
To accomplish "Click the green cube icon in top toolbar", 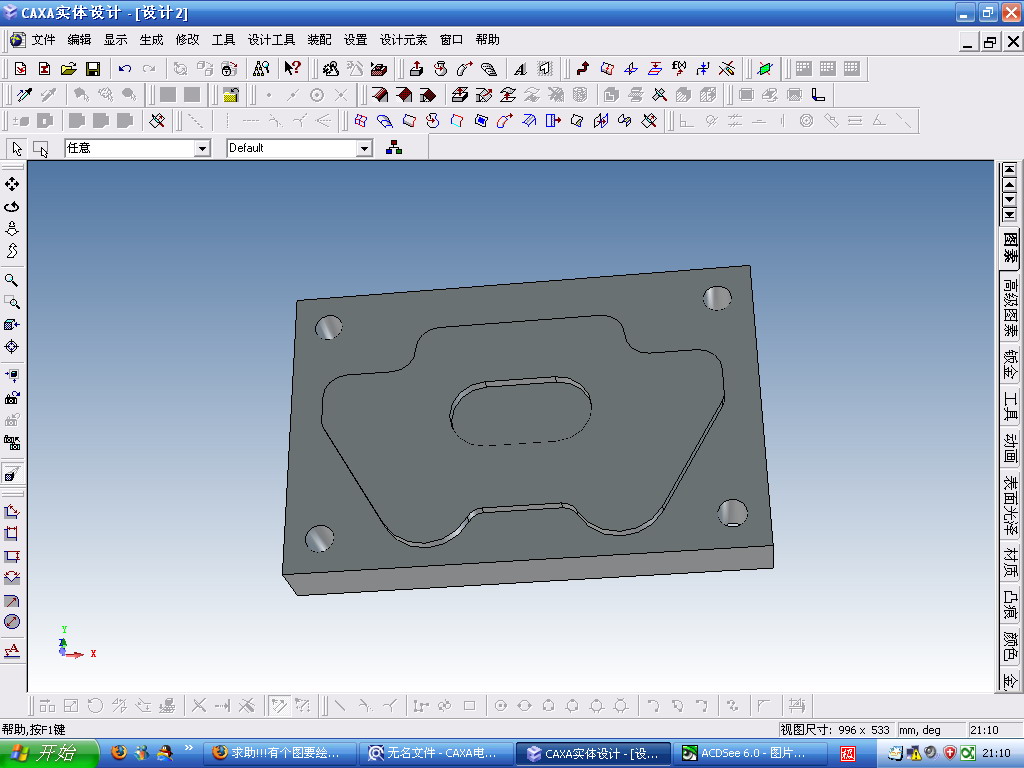I will (x=765, y=69).
